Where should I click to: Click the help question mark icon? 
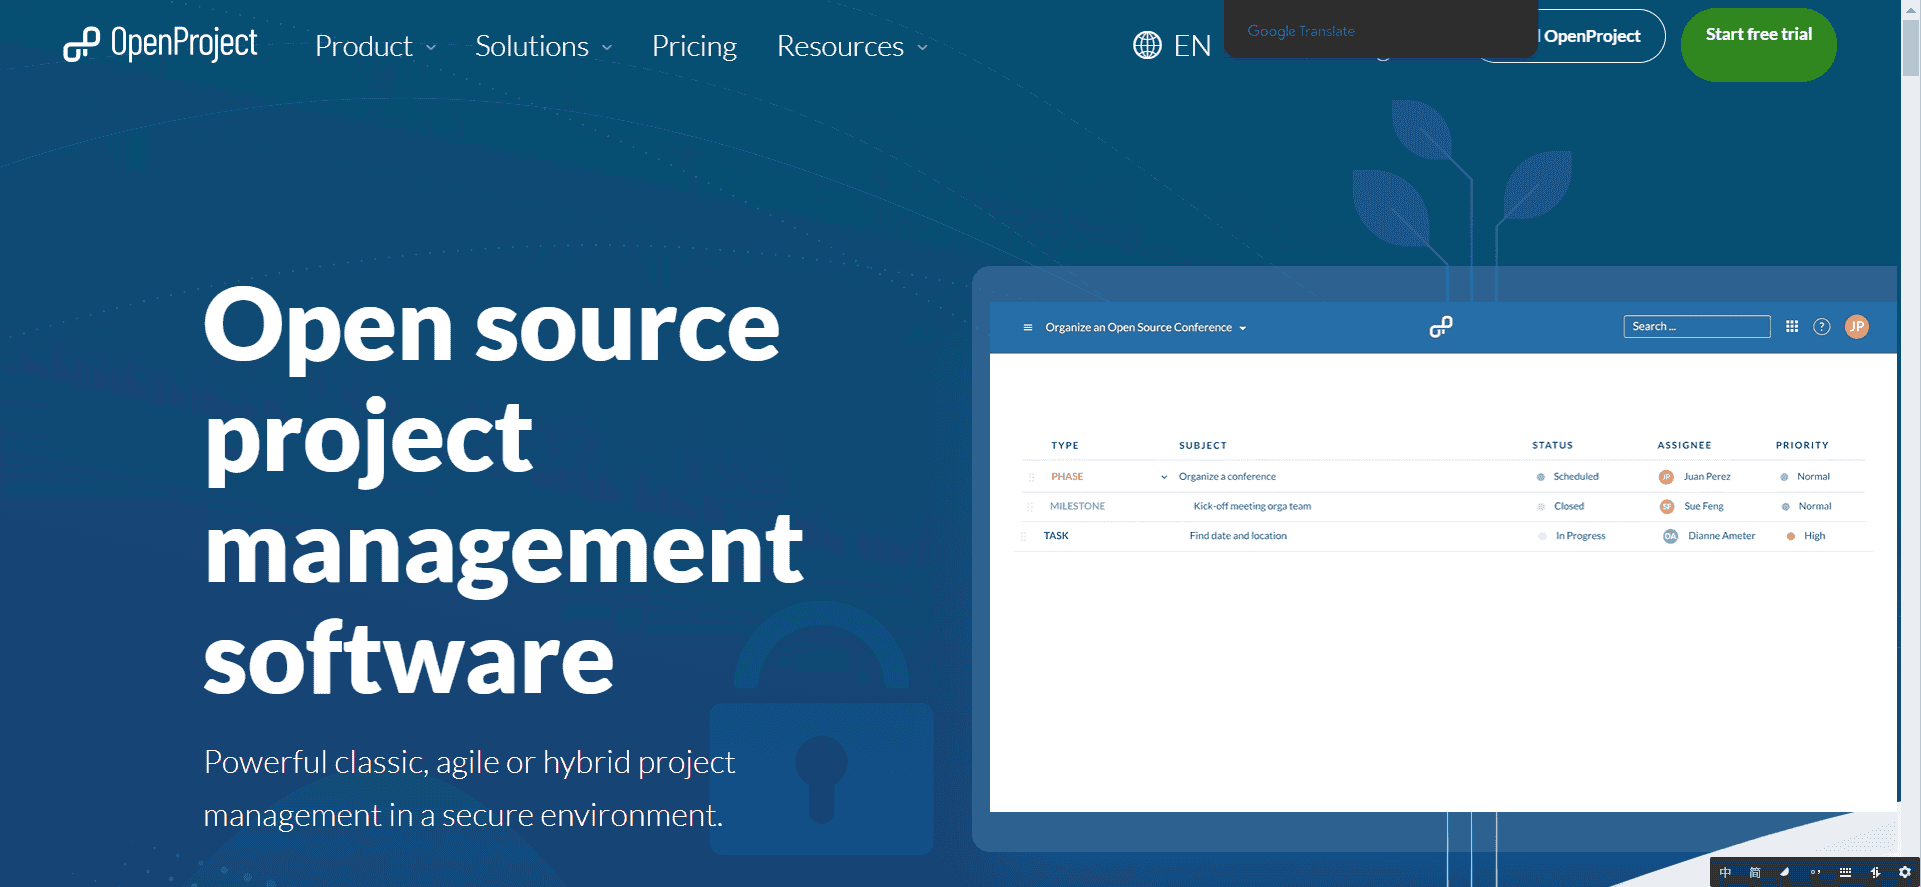point(1822,327)
